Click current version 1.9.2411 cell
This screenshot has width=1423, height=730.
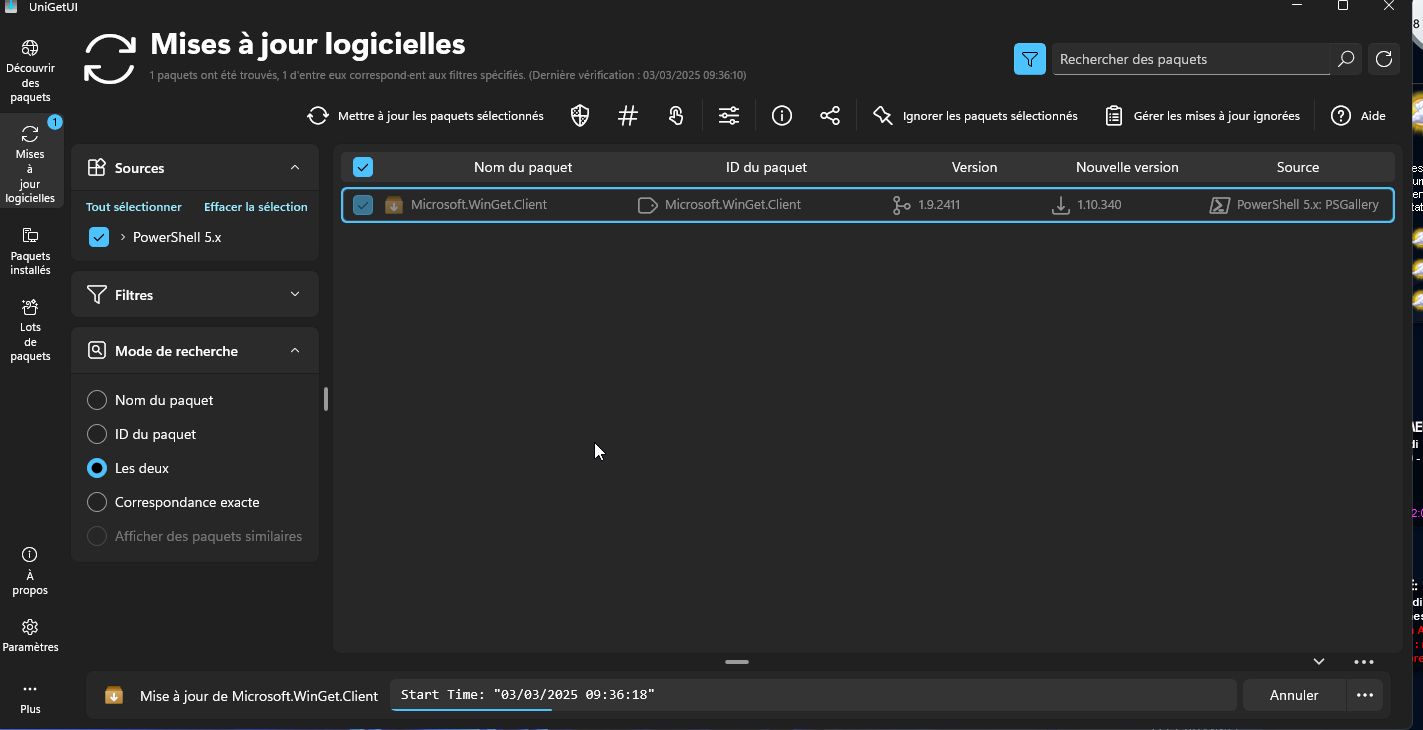(939, 205)
